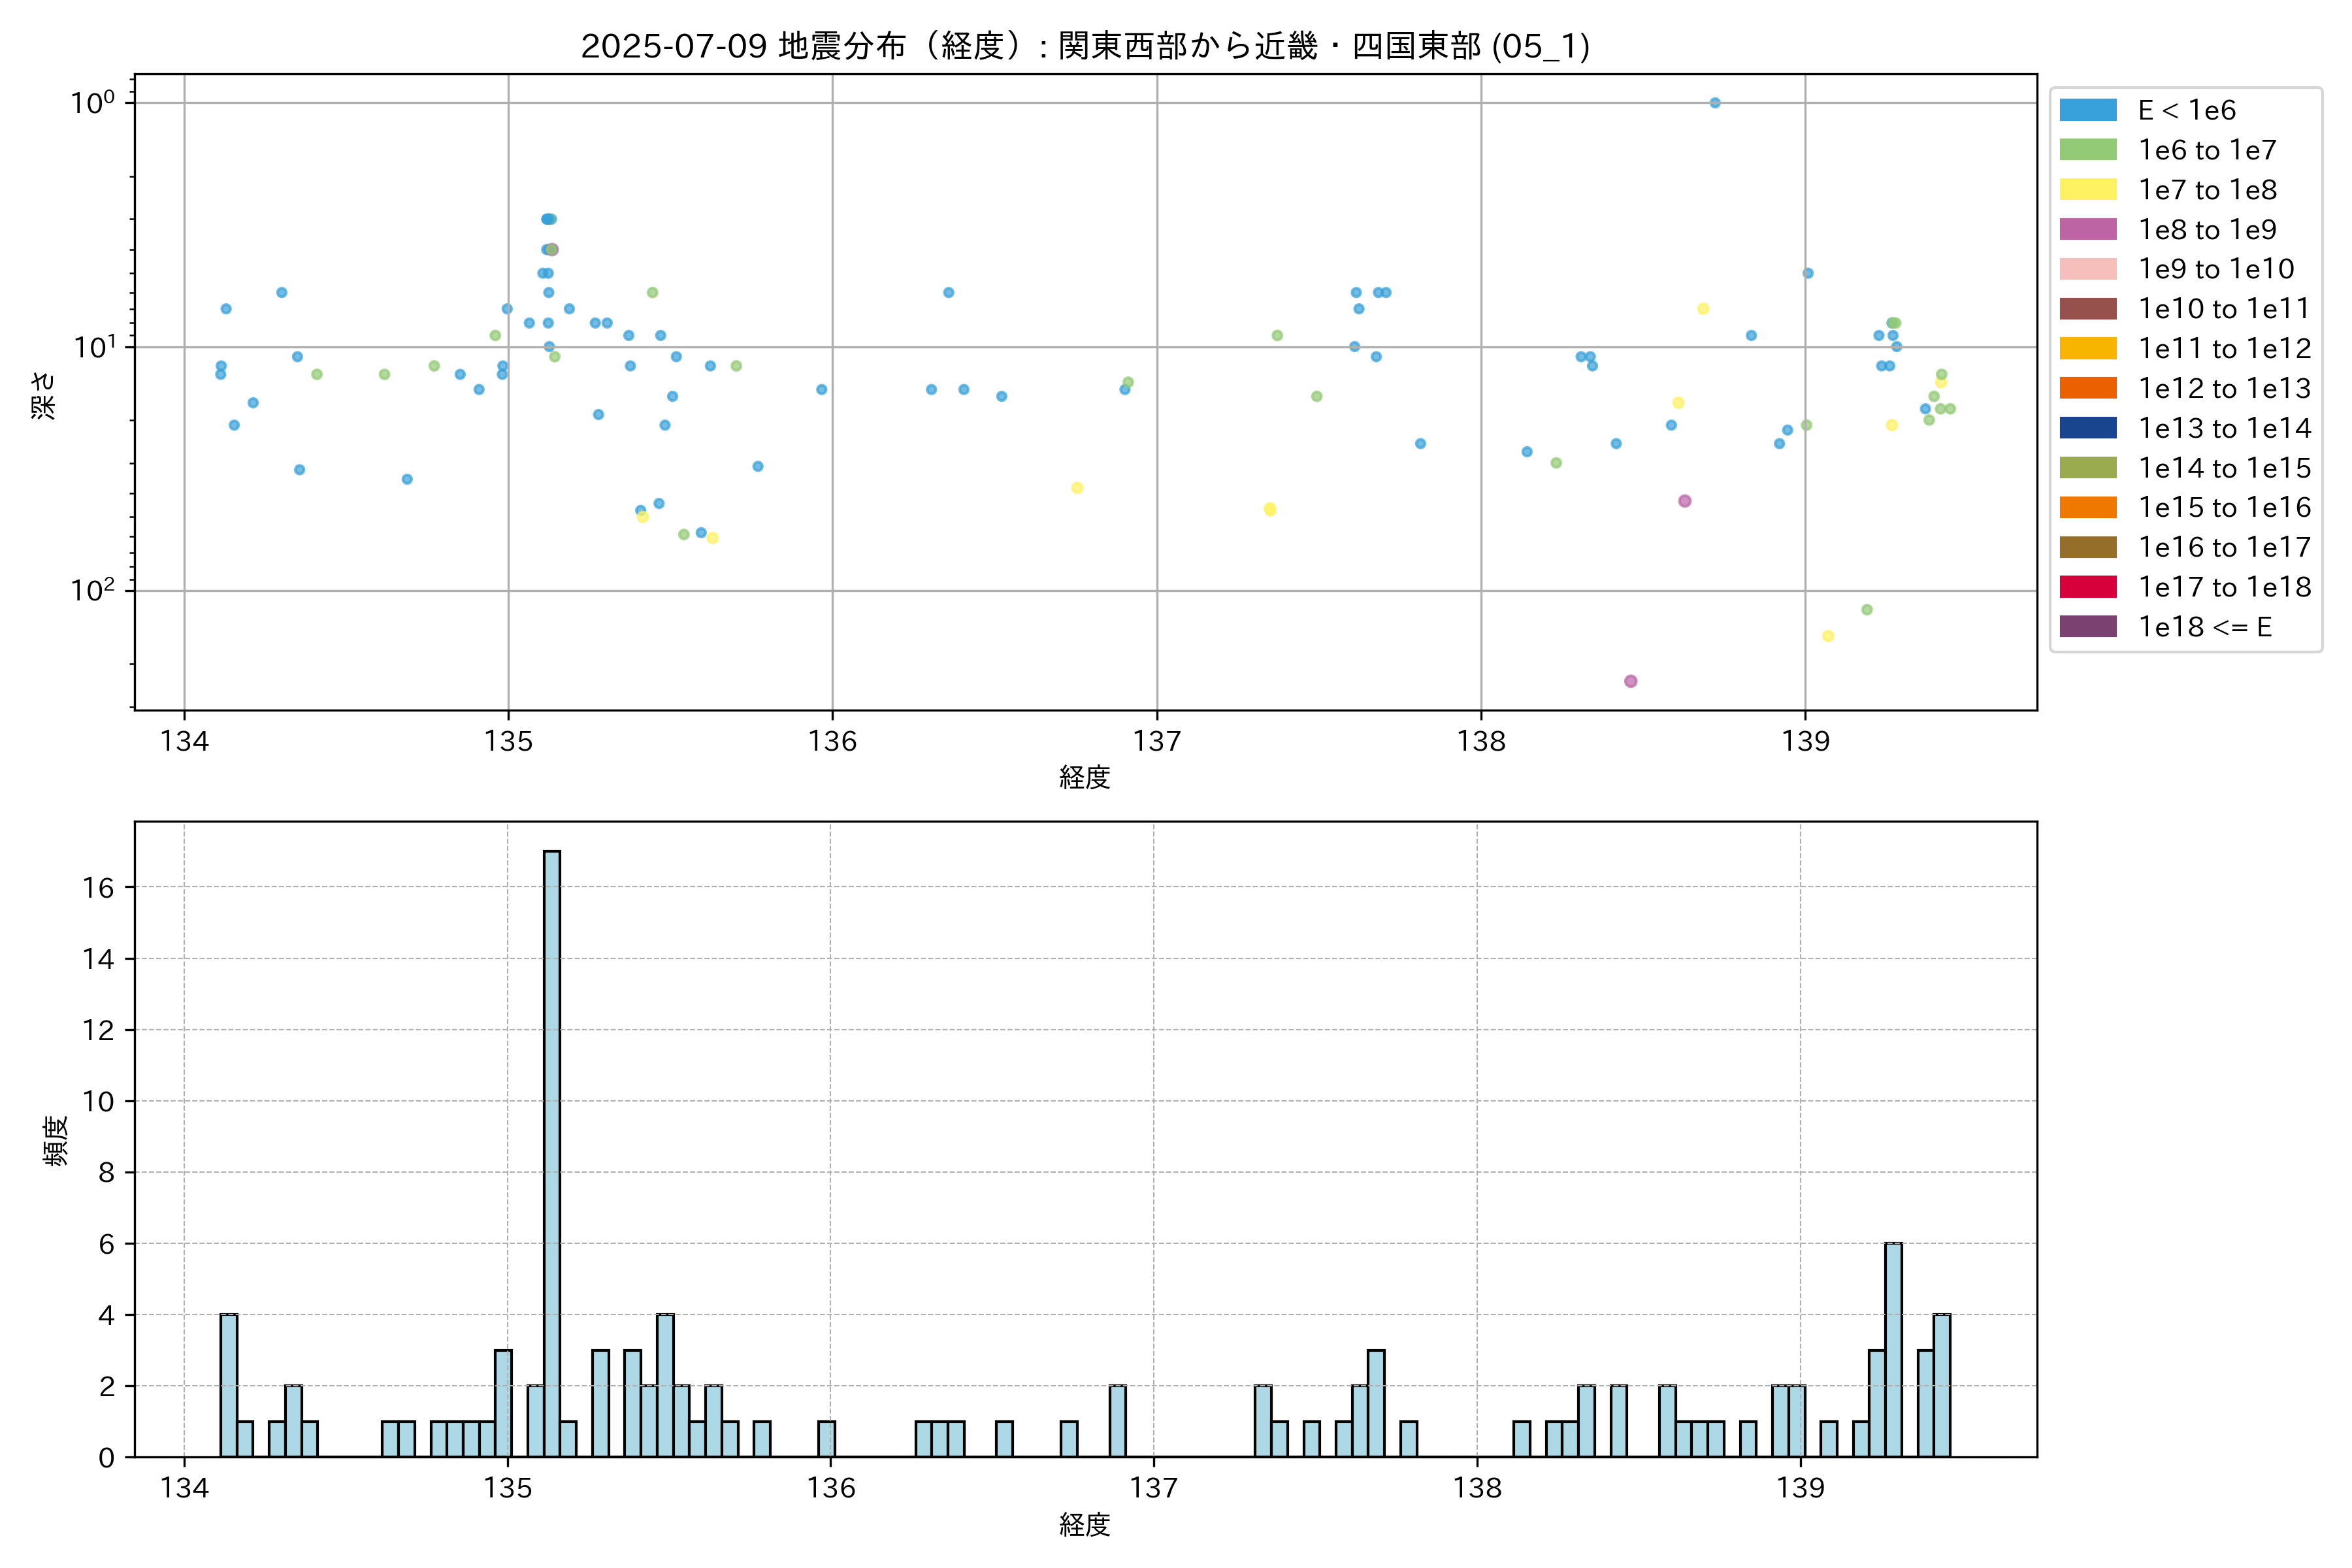Click the 16 tick label on the frequency axis
Image resolution: width=2352 pixels, height=1568 pixels.
pyautogui.click(x=99, y=887)
